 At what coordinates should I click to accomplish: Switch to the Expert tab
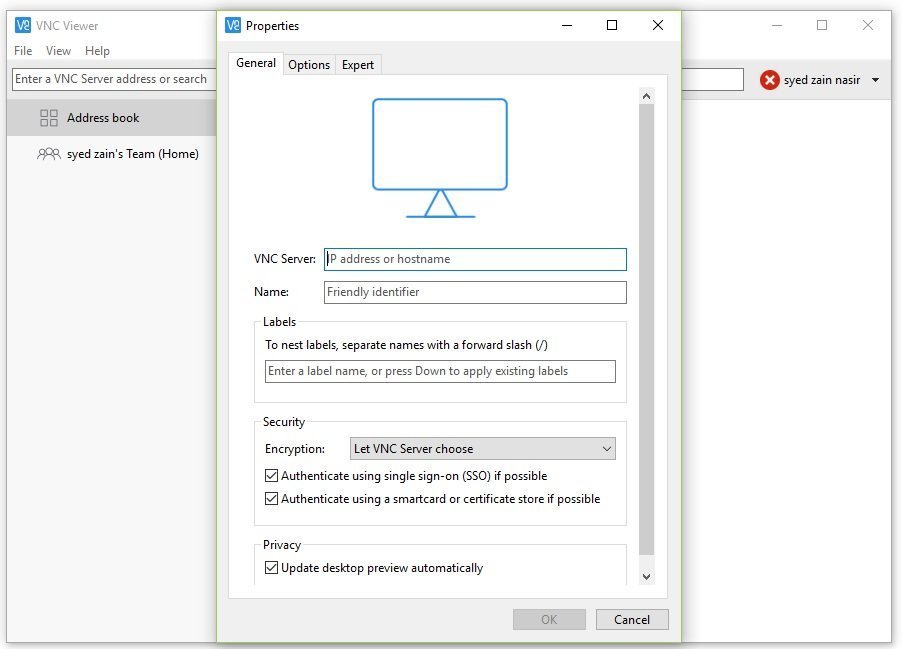[358, 64]
